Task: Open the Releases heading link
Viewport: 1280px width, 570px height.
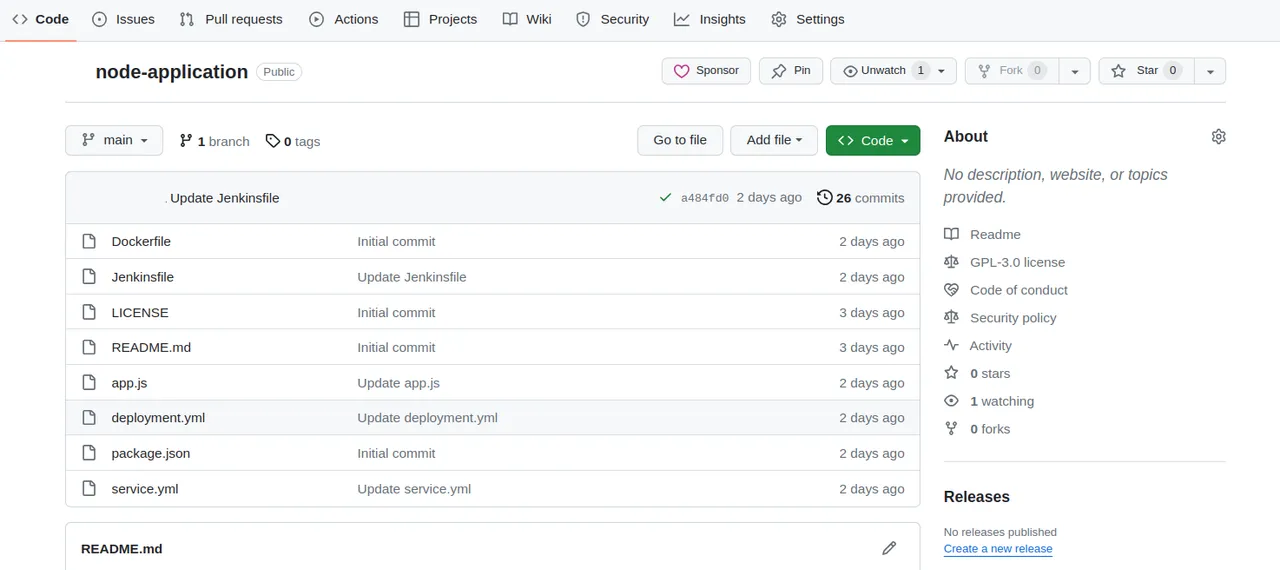Action: 976,497
